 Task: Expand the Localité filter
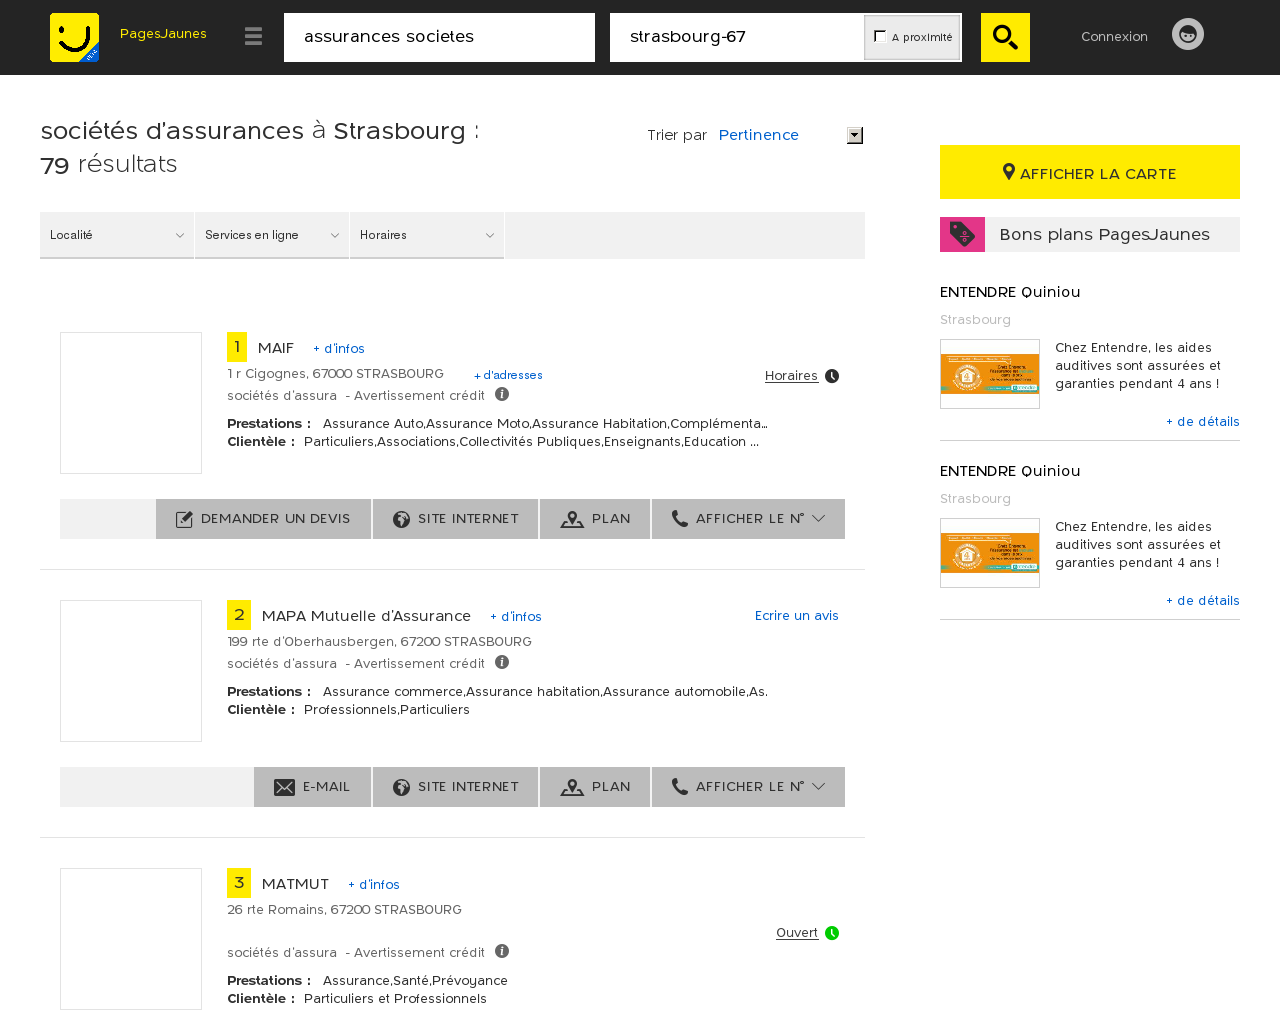[117, 235]
